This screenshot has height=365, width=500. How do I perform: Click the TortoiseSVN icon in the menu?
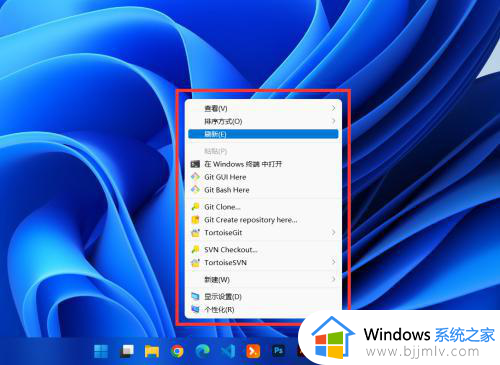[x=195, y=262]
